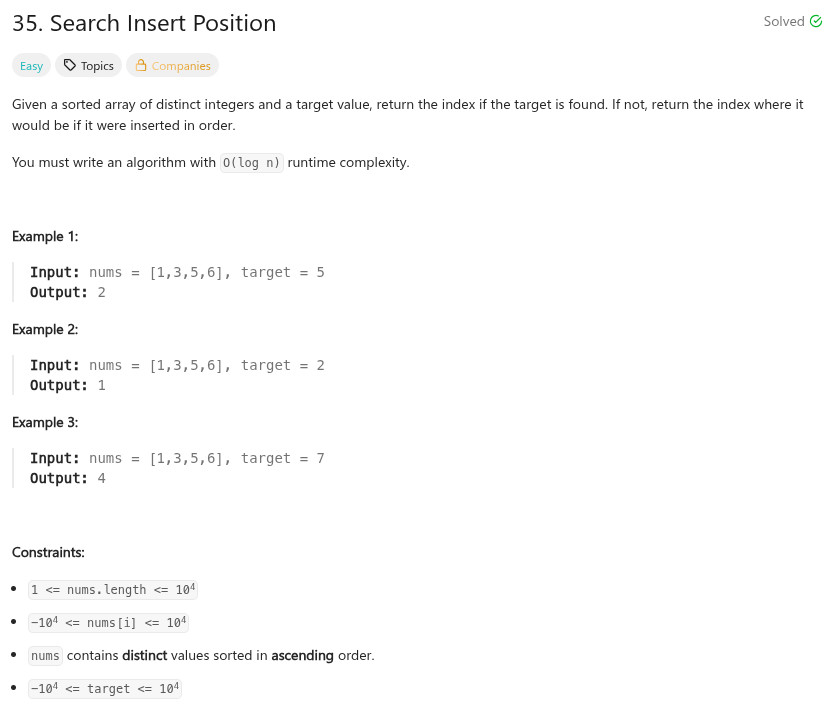Screen dimensions: 838x723
Task: Open the Topics pill
Action: click(x=89, y=66)
